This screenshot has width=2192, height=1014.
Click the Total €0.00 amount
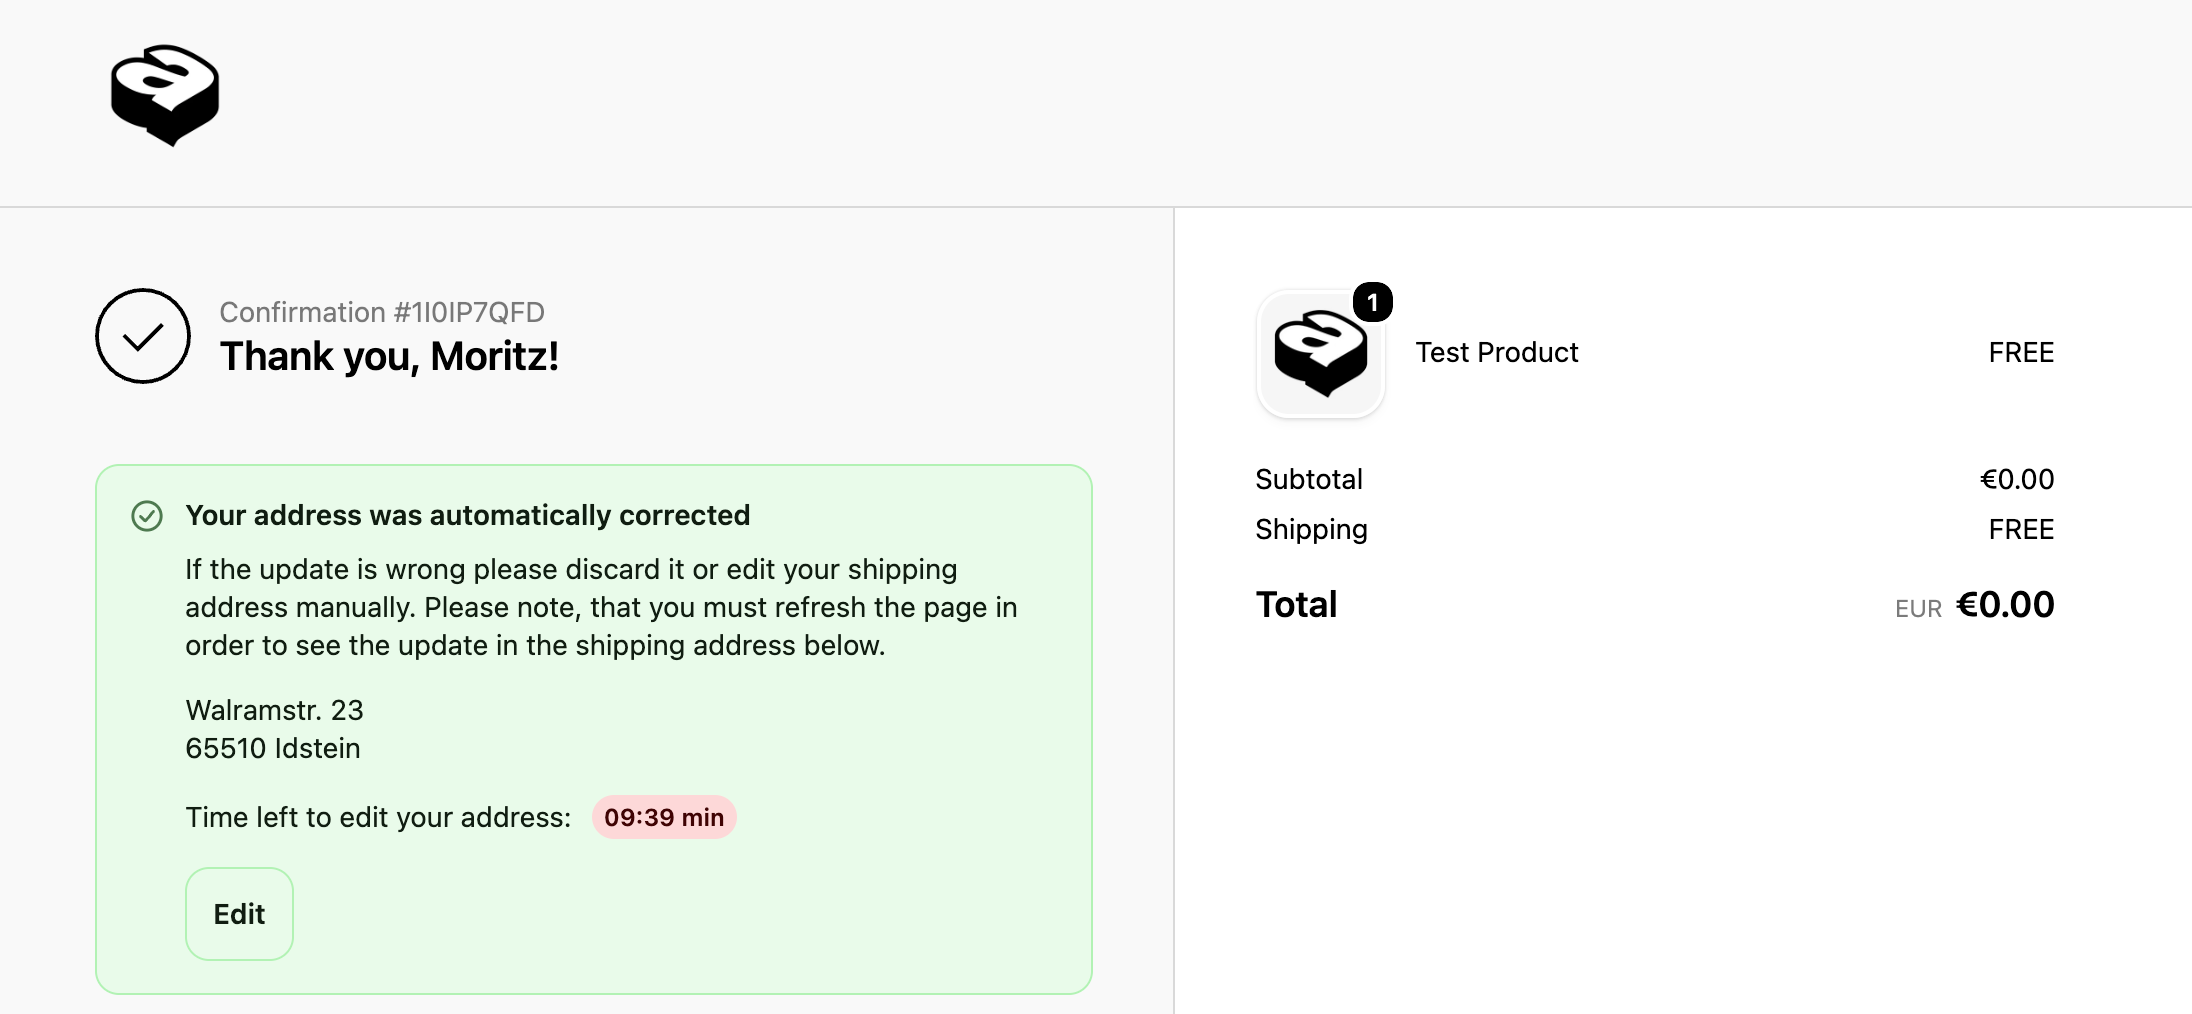[2005, 605]
